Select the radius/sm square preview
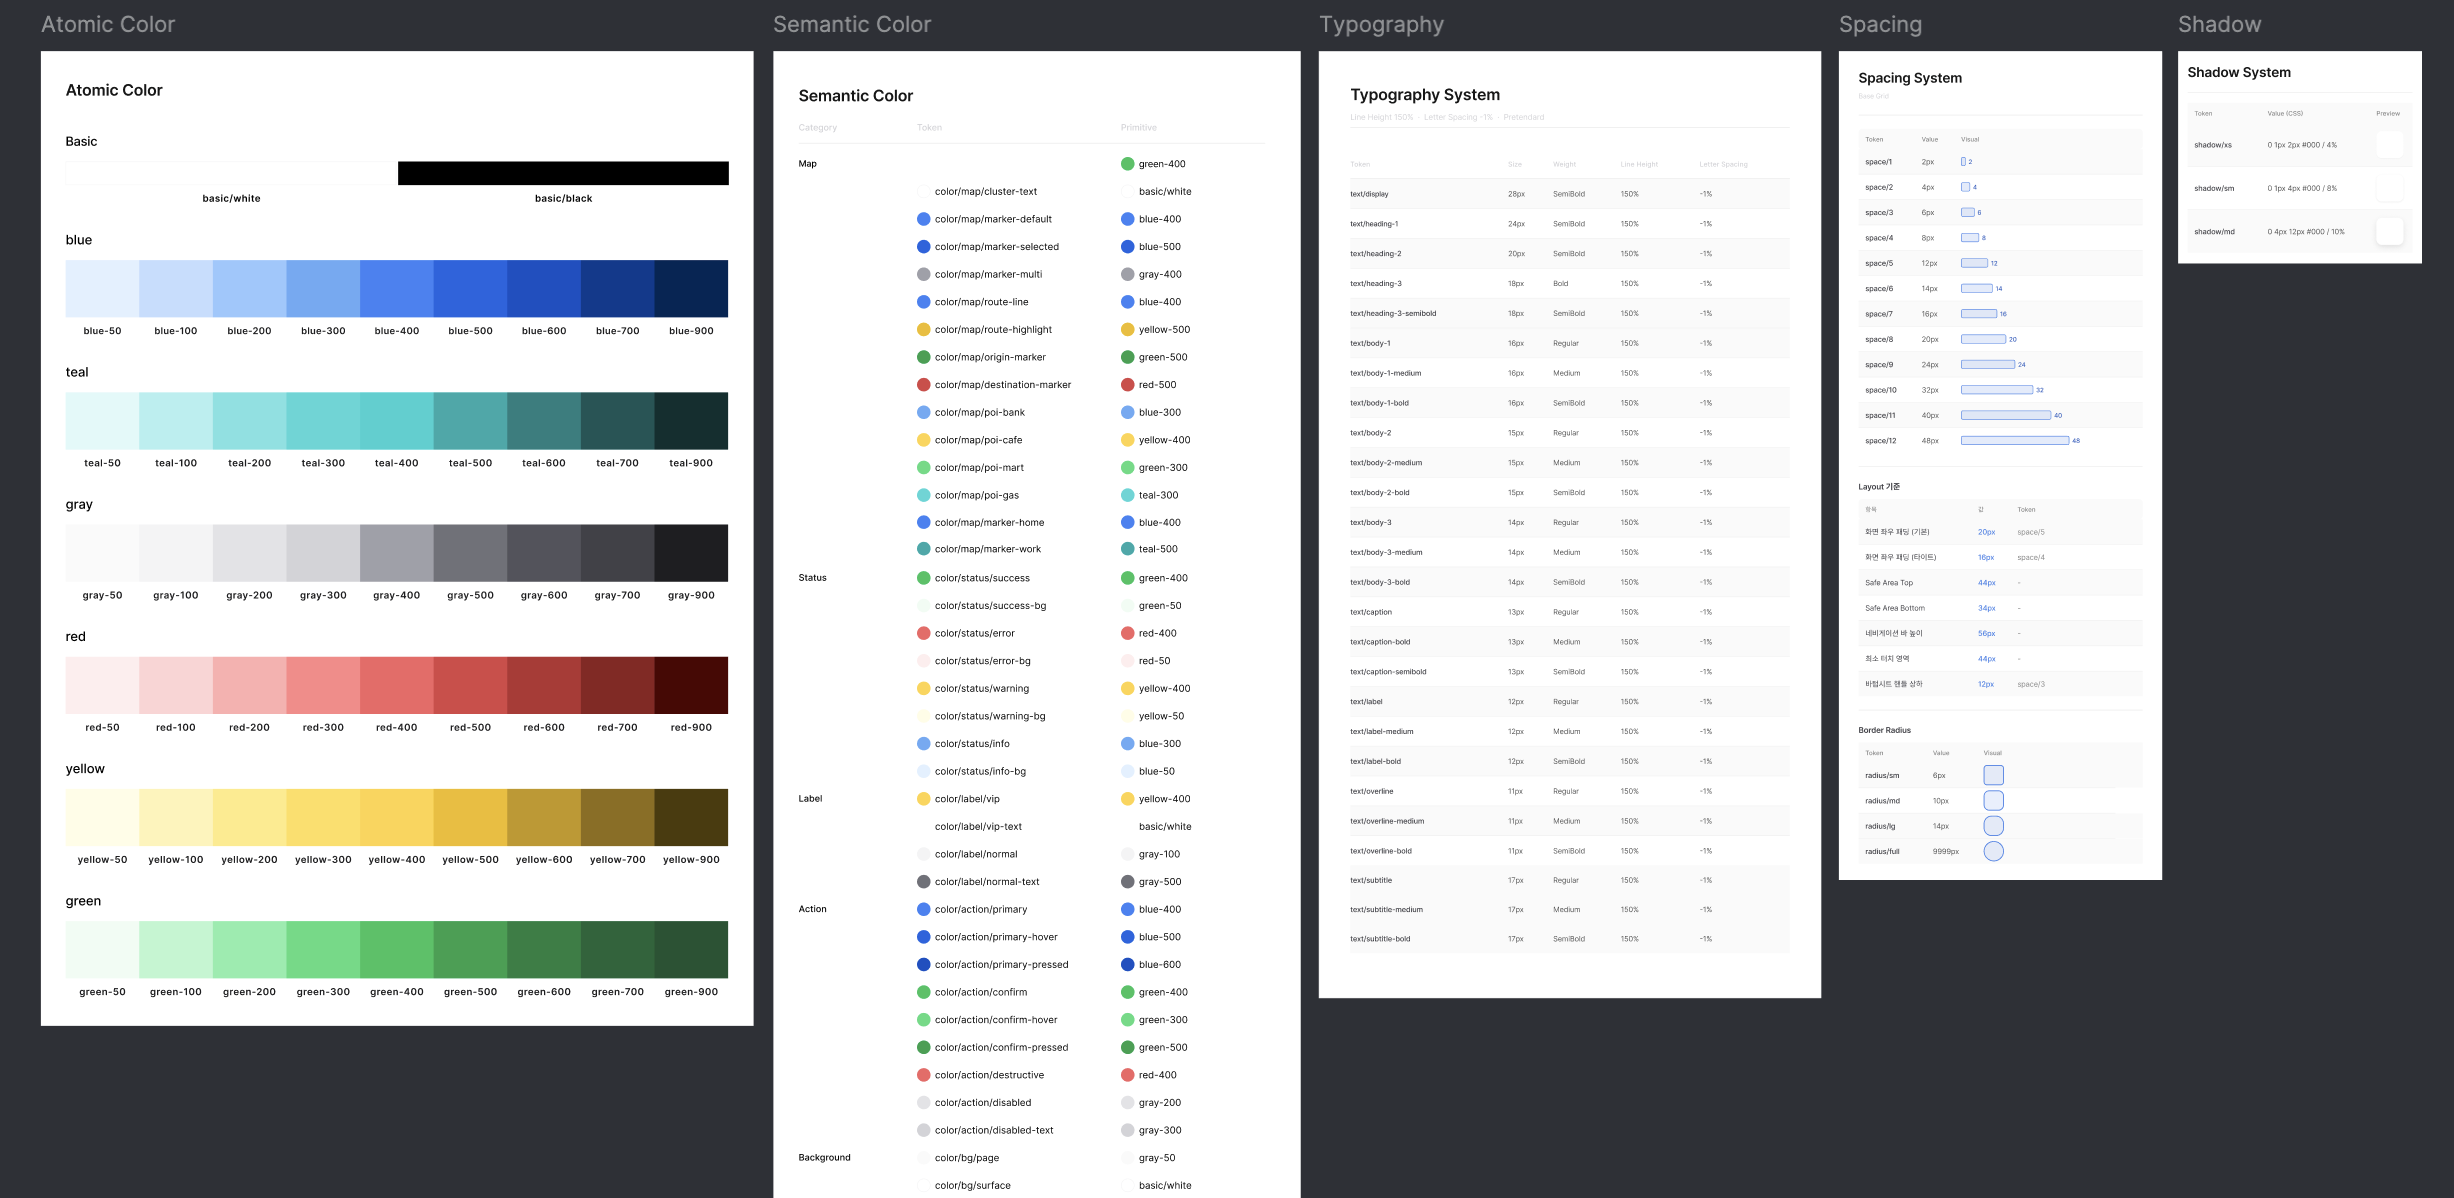Screen dimensions: 2454x1198 point(1994,775)
